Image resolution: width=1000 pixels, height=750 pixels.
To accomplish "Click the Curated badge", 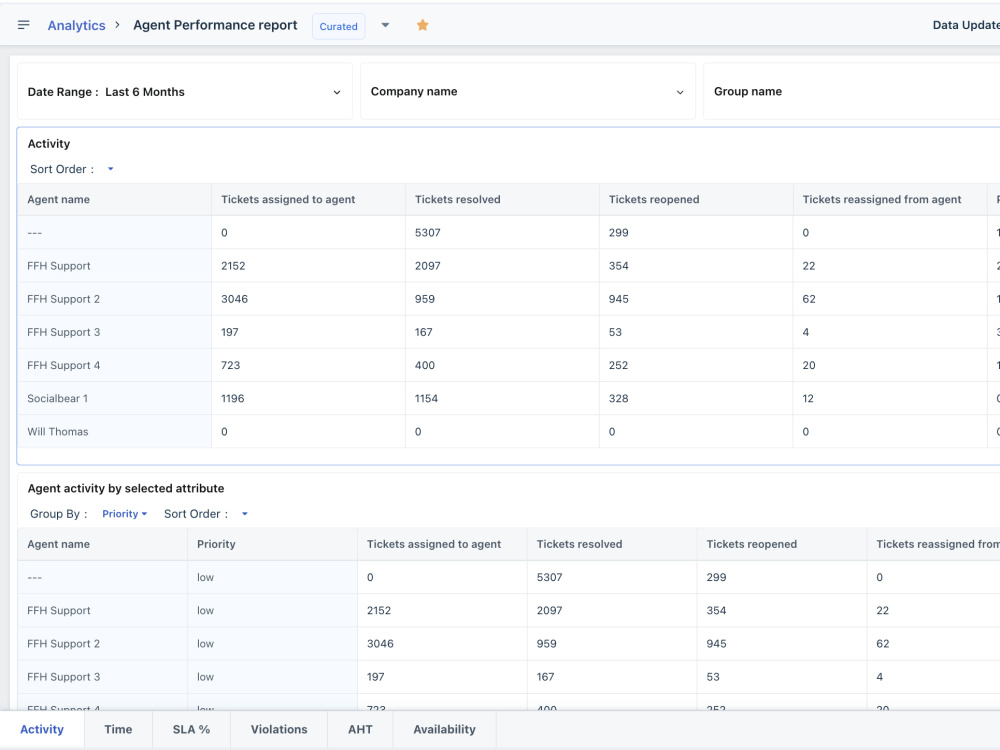I will coord(339,26).
